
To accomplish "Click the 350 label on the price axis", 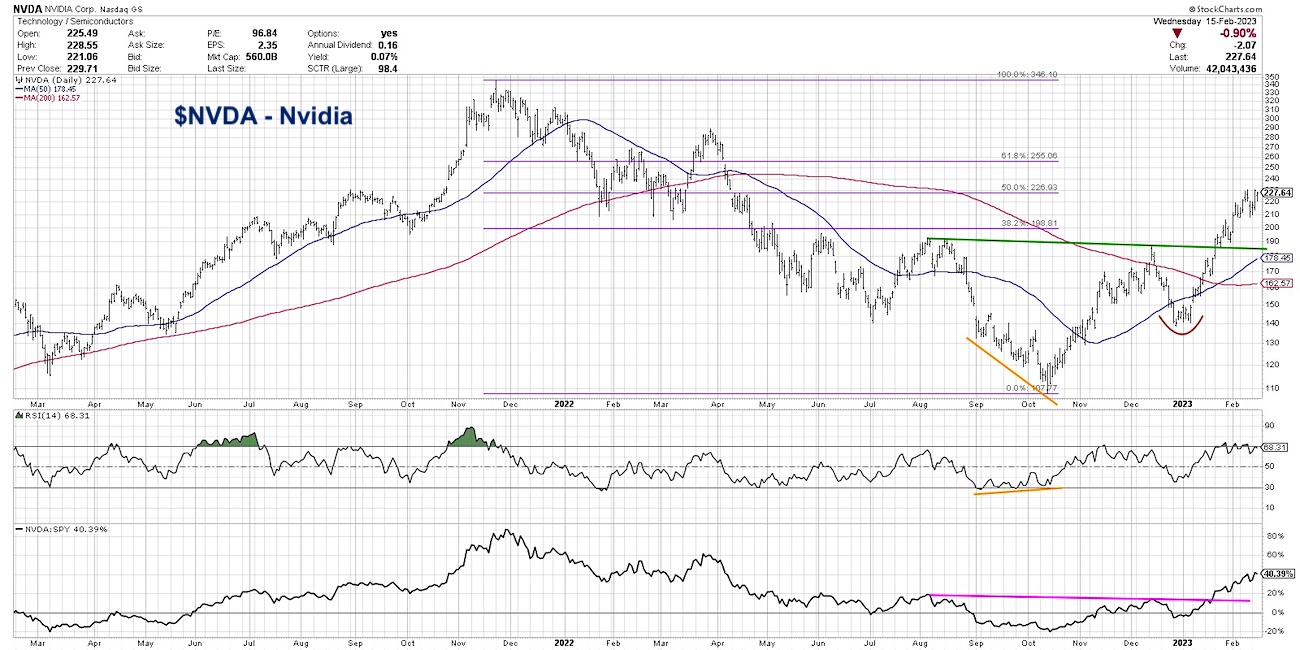I will [x=1272, y=77].
